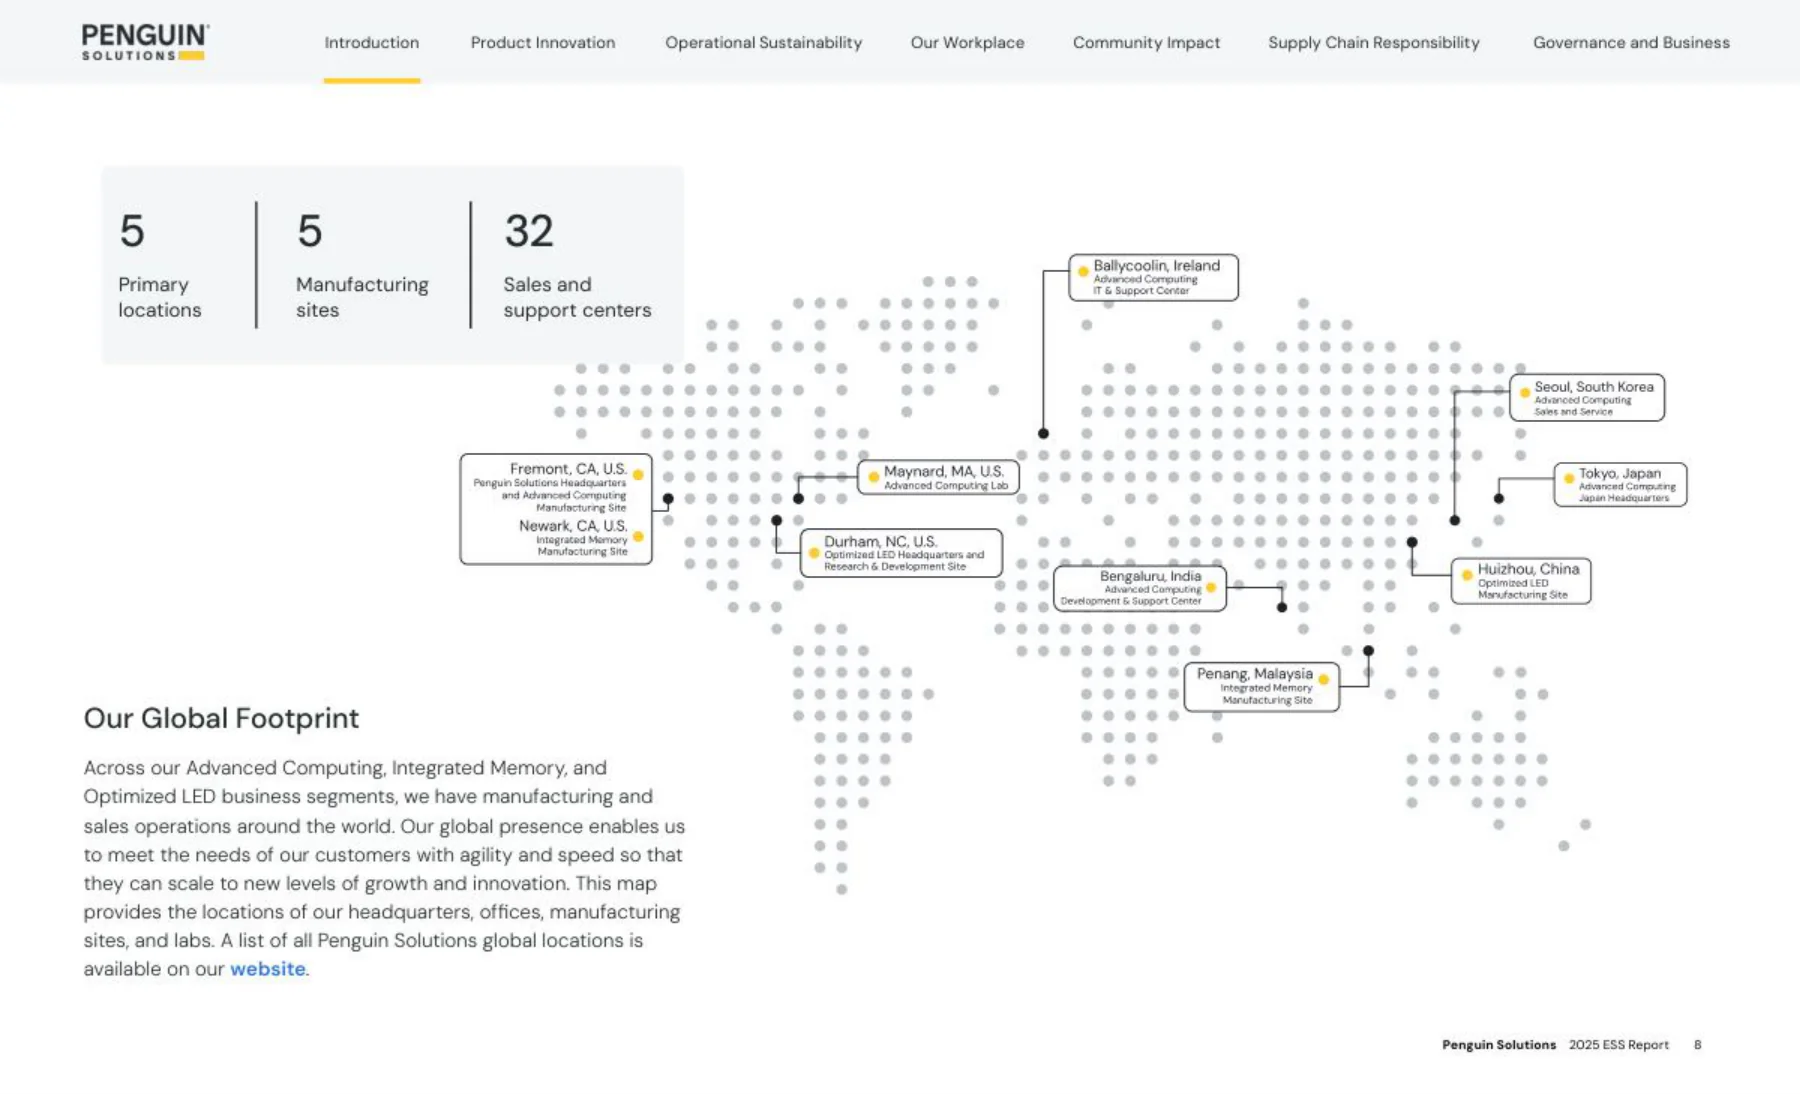Select the yellow marker beside Penang, Malaysia
1800x1094 pixels.
pos(1323,680)
